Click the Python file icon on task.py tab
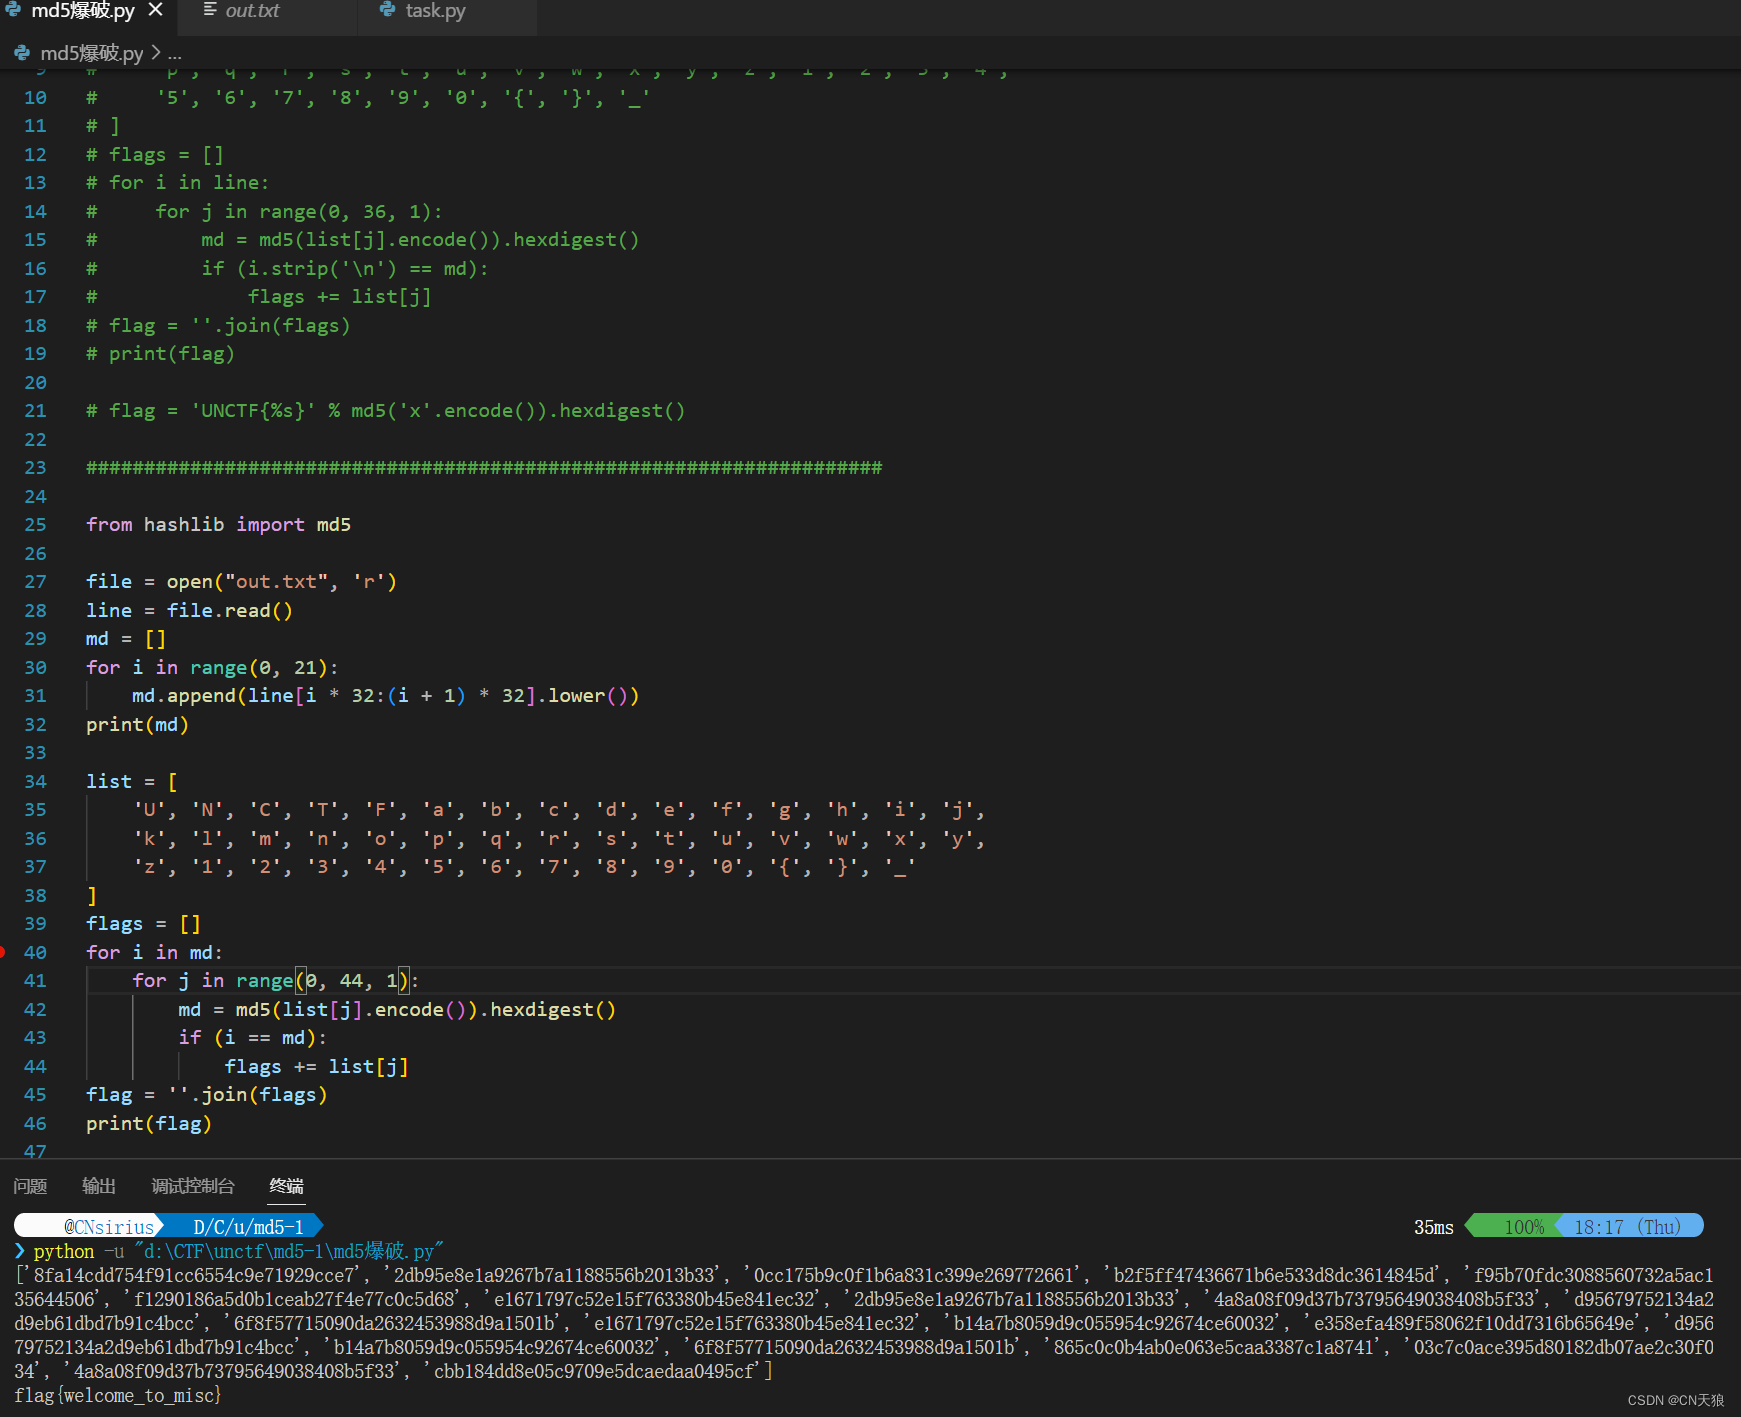This screenshot has width=1741, height=1417. click(388, 10)
